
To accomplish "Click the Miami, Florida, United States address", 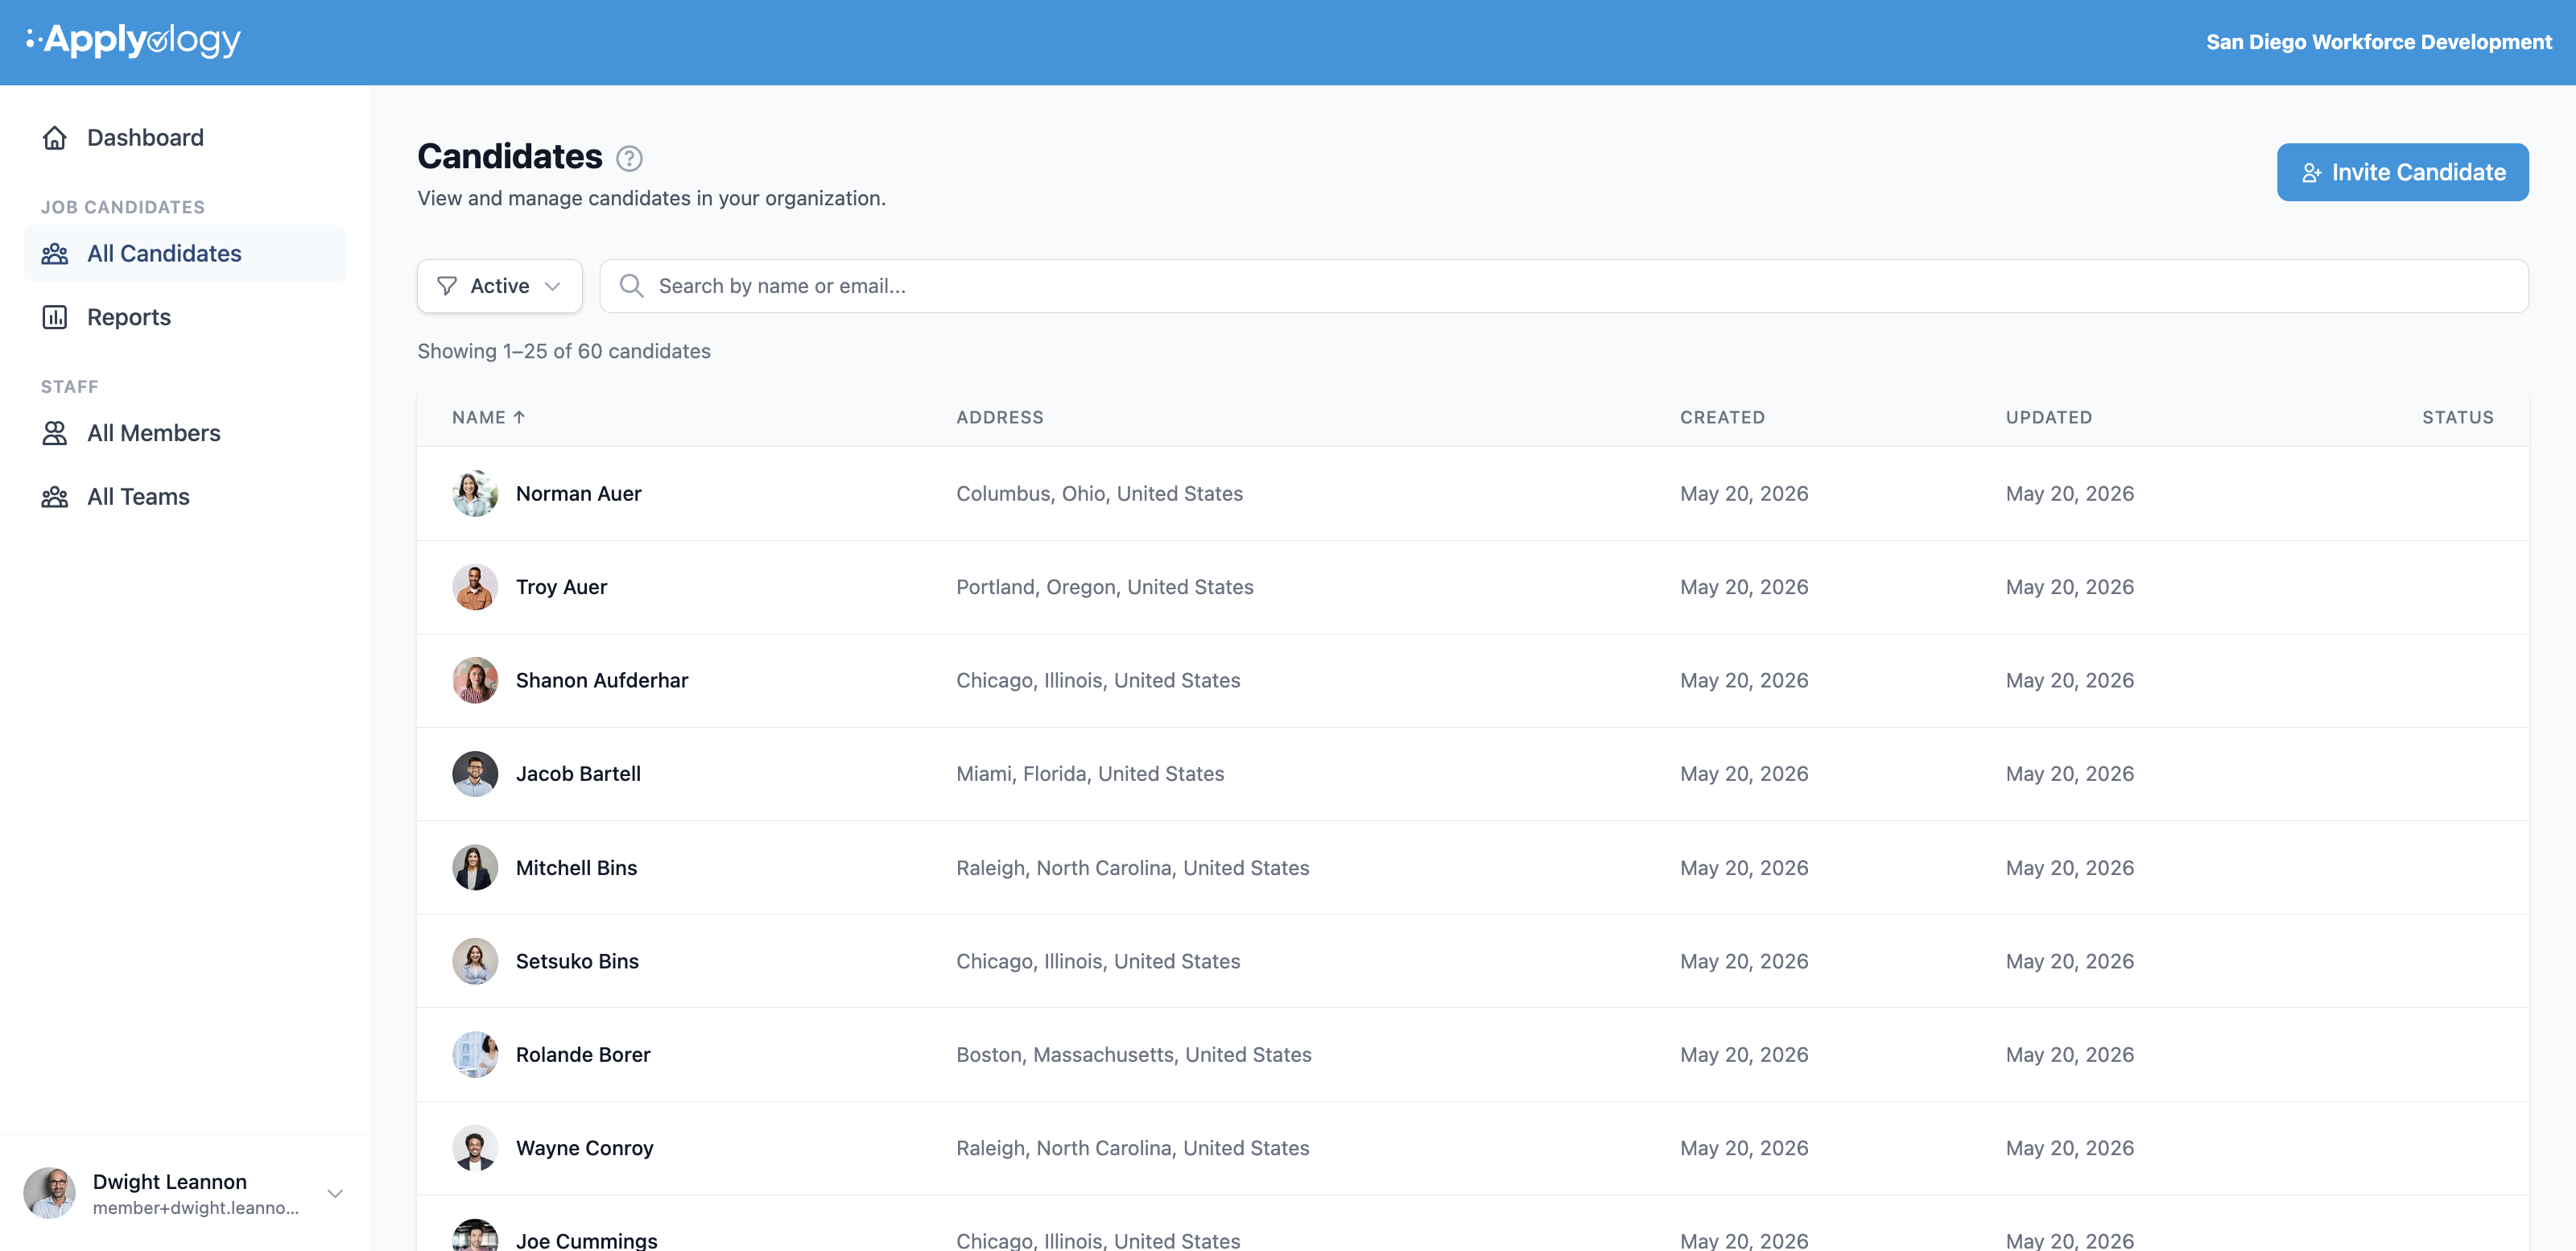I will pos(1090,774).
